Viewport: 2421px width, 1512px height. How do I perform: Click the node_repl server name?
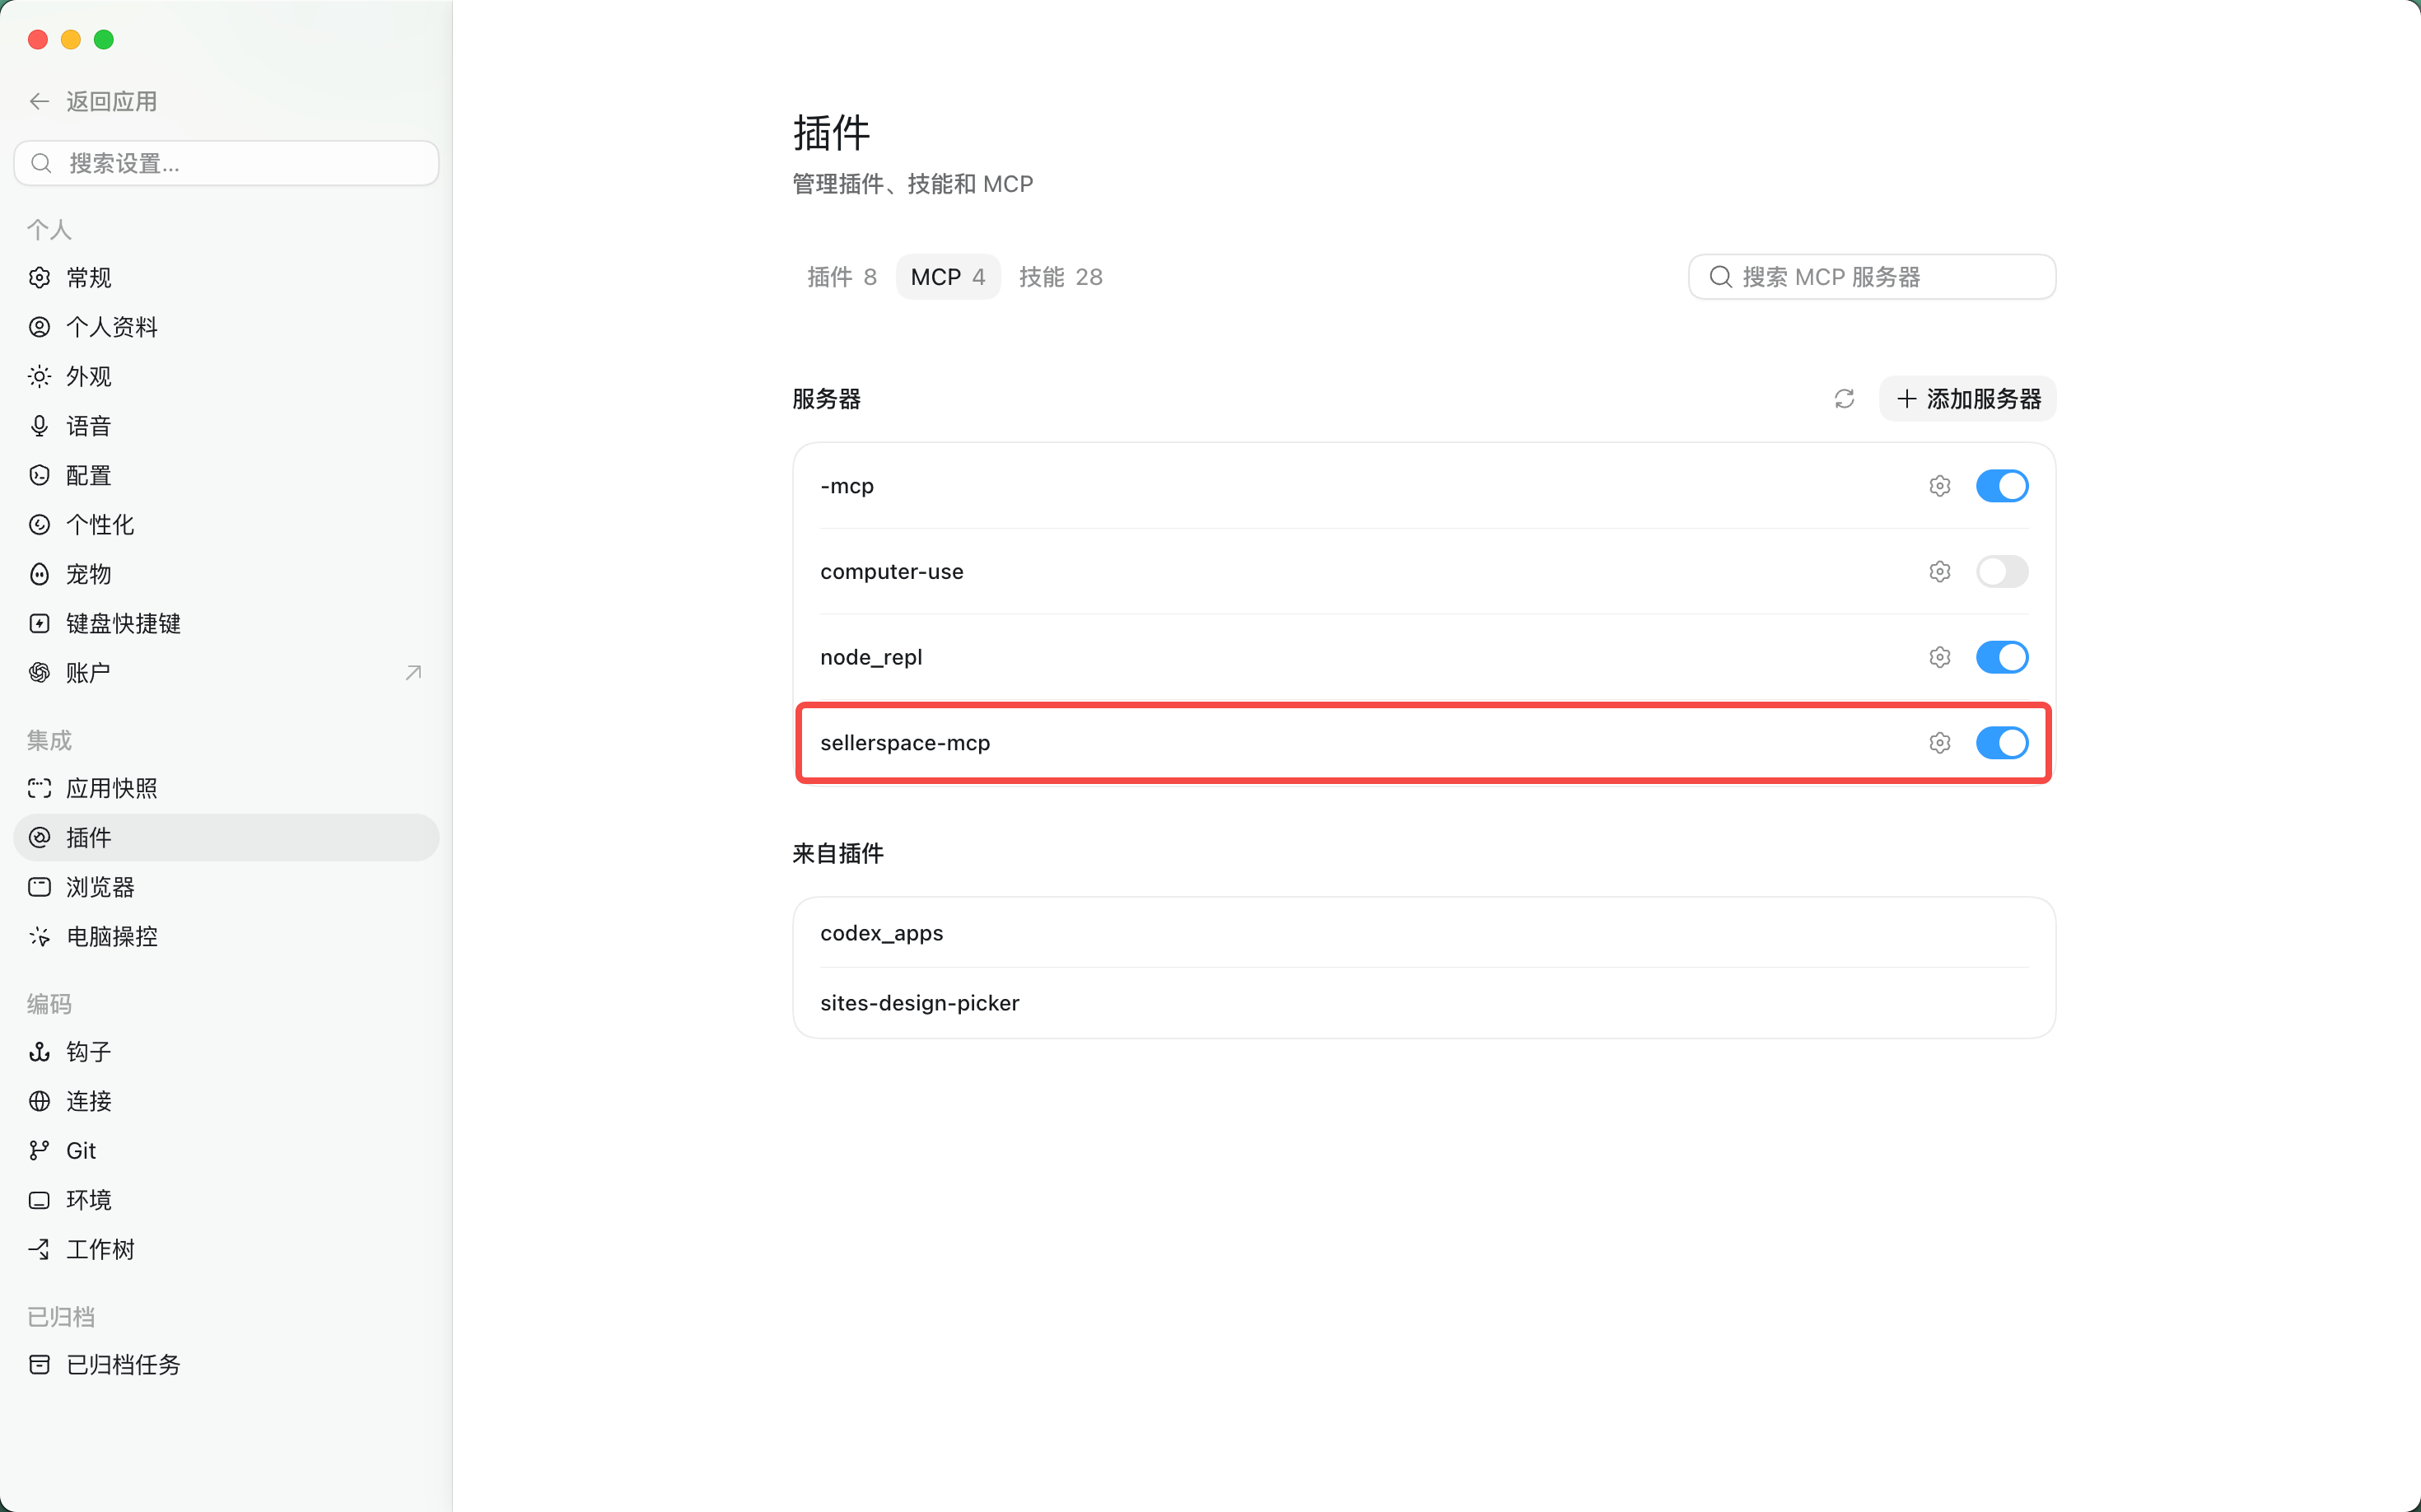pos(870,657)
